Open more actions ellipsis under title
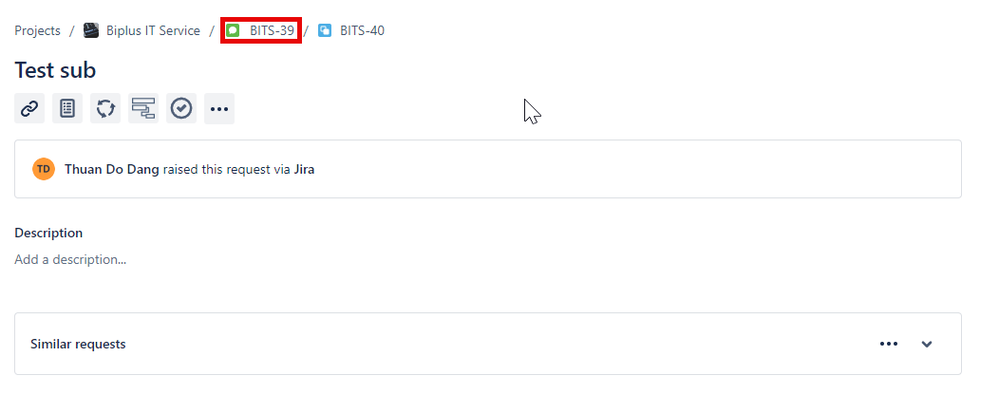 click(x=219, y=108)
